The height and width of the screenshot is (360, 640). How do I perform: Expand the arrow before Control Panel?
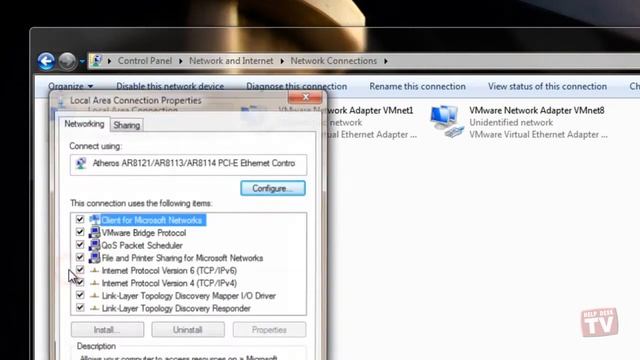[109, 61]
